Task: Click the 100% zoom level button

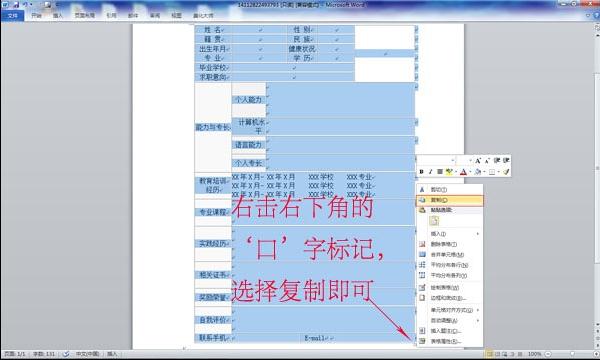Action: point(534,354)
